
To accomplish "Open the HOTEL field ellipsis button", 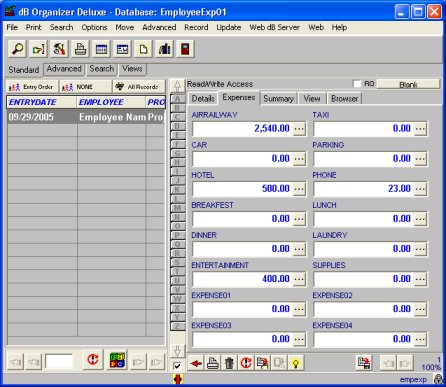I will coord(299,189).
